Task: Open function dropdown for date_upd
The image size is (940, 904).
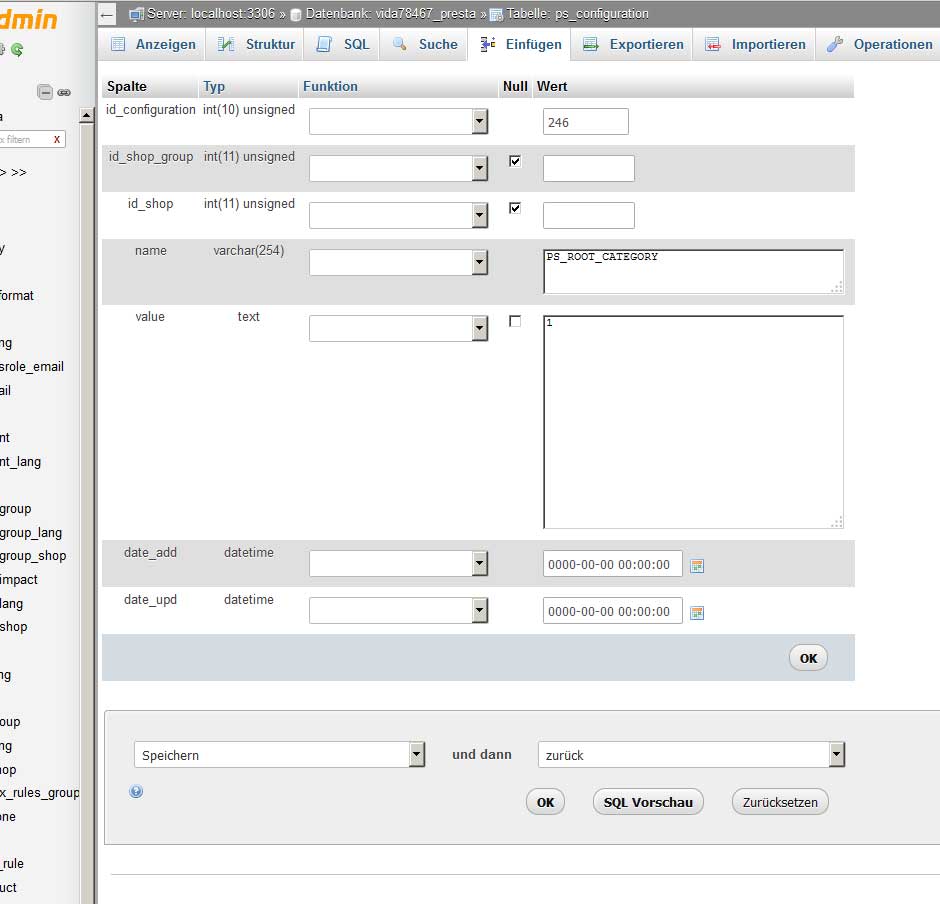Action: tap(399, 611)
